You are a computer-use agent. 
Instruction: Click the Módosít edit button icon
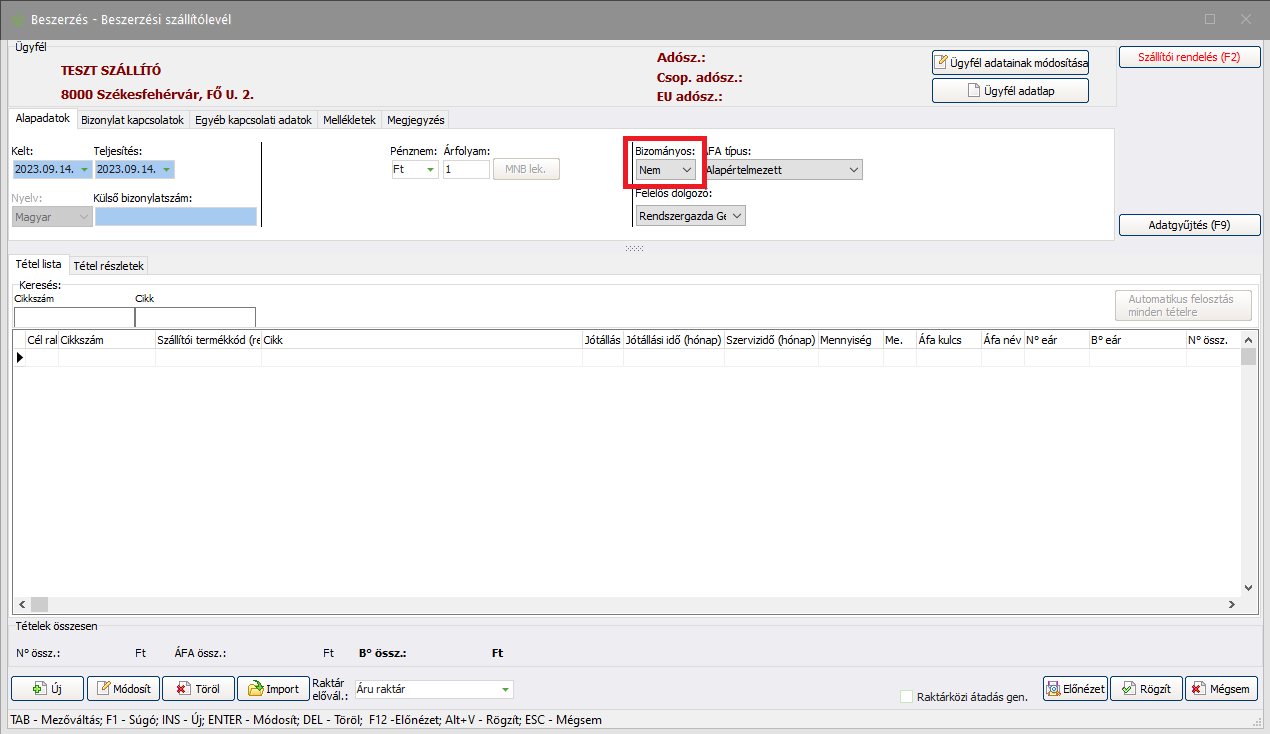pos(103,689)
